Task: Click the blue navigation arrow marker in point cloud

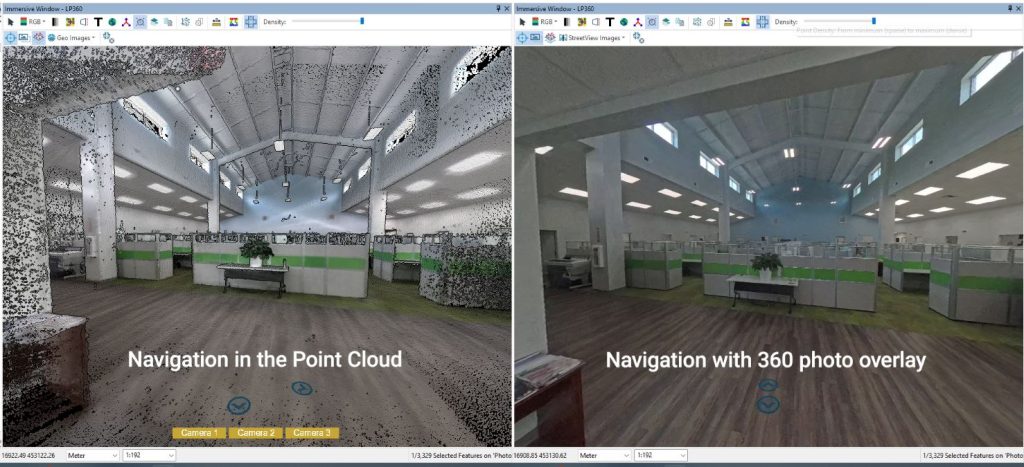Action: coord(238,404)
